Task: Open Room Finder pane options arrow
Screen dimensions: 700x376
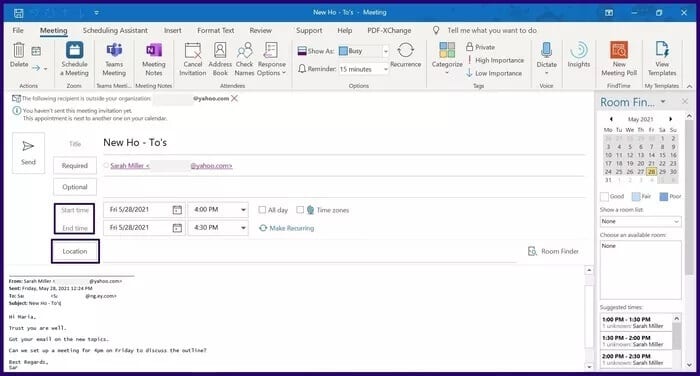Action: point(663,102)
